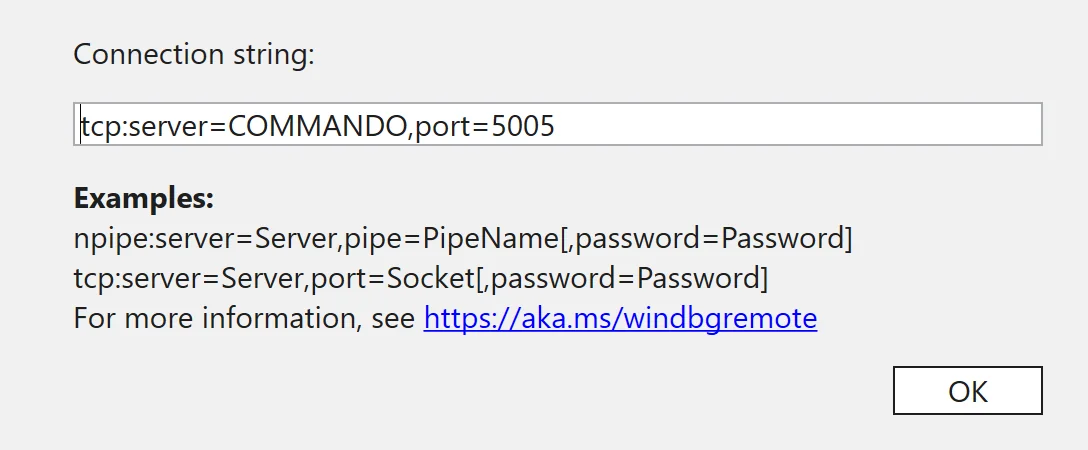The height and width of the screenshot is (450, 1088).
Task: Click "[,password=Password]" in the tcp example
Action: (x=621, y=278)
